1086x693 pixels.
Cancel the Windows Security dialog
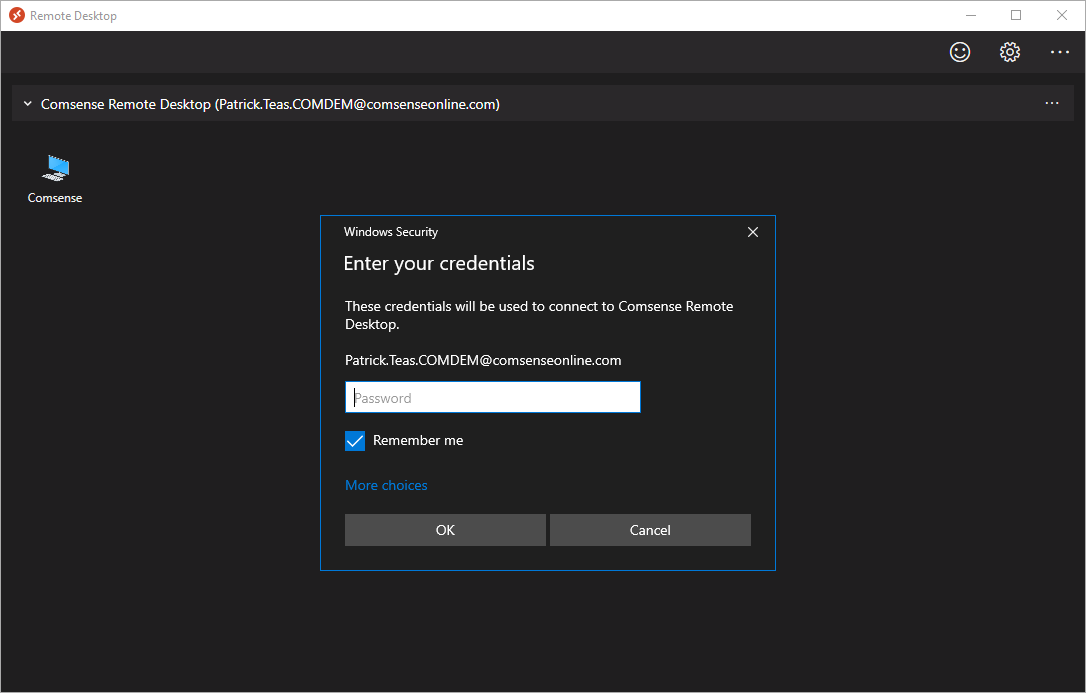(x=650, y=530)
